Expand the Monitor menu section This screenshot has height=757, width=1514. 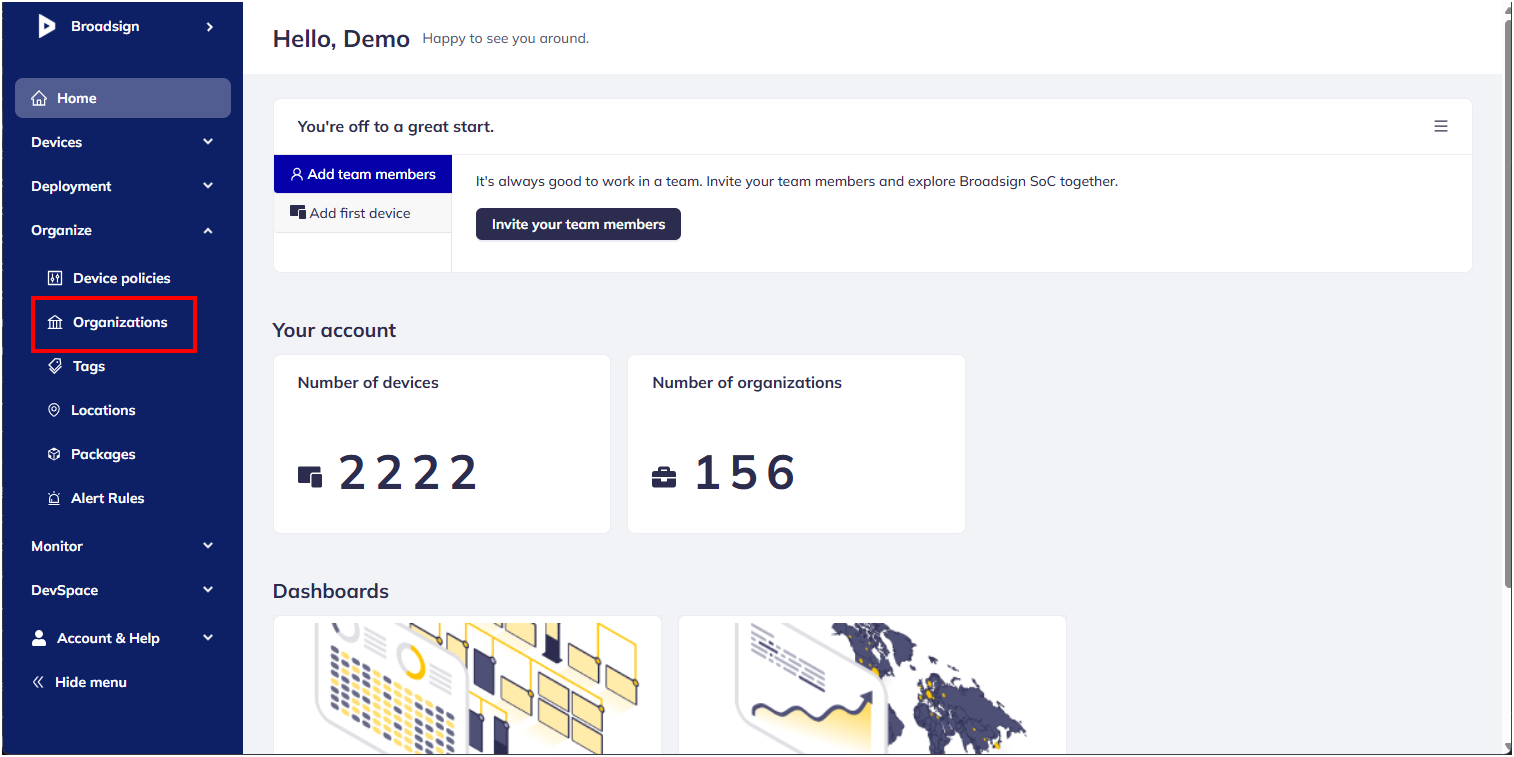(x=208, y=546)
